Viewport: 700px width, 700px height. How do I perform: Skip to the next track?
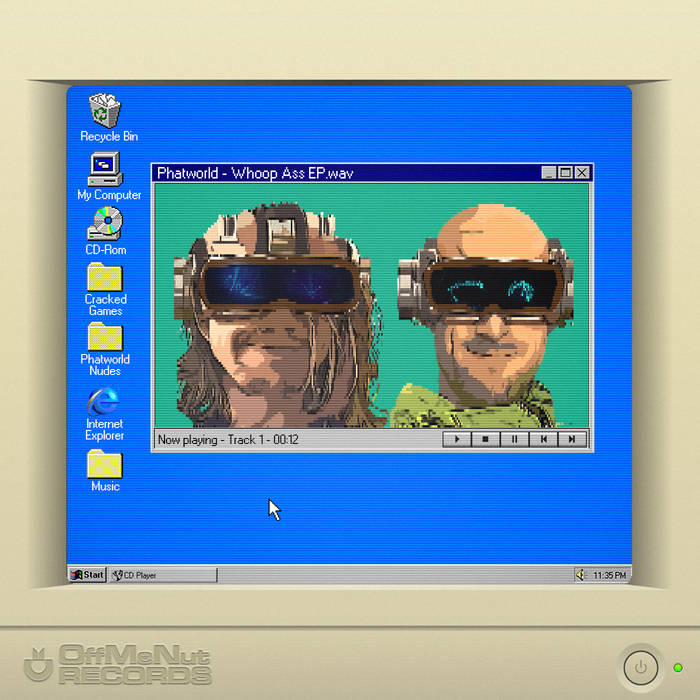tap(572, 439)
